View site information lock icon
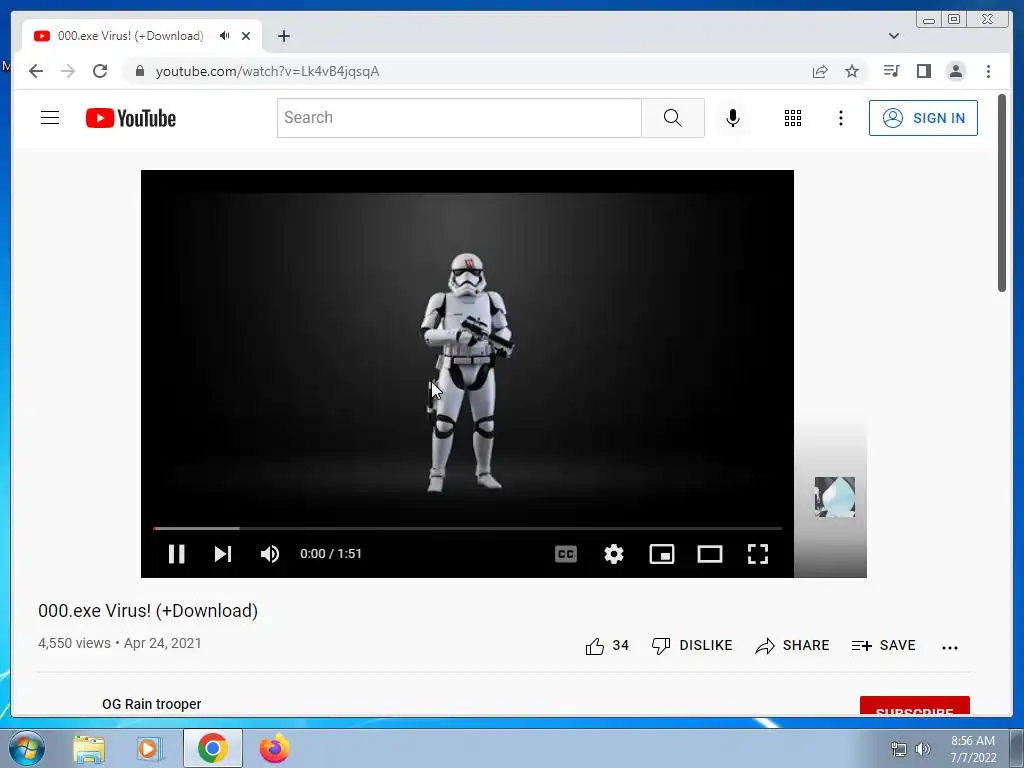 coord(139,71)
